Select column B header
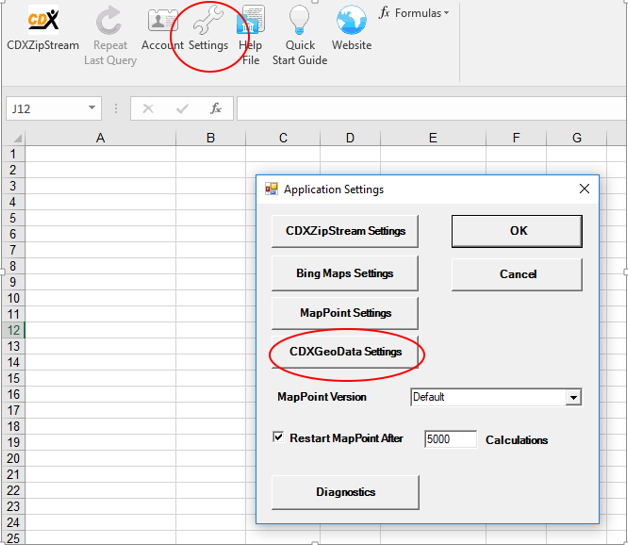 point(211,138)
